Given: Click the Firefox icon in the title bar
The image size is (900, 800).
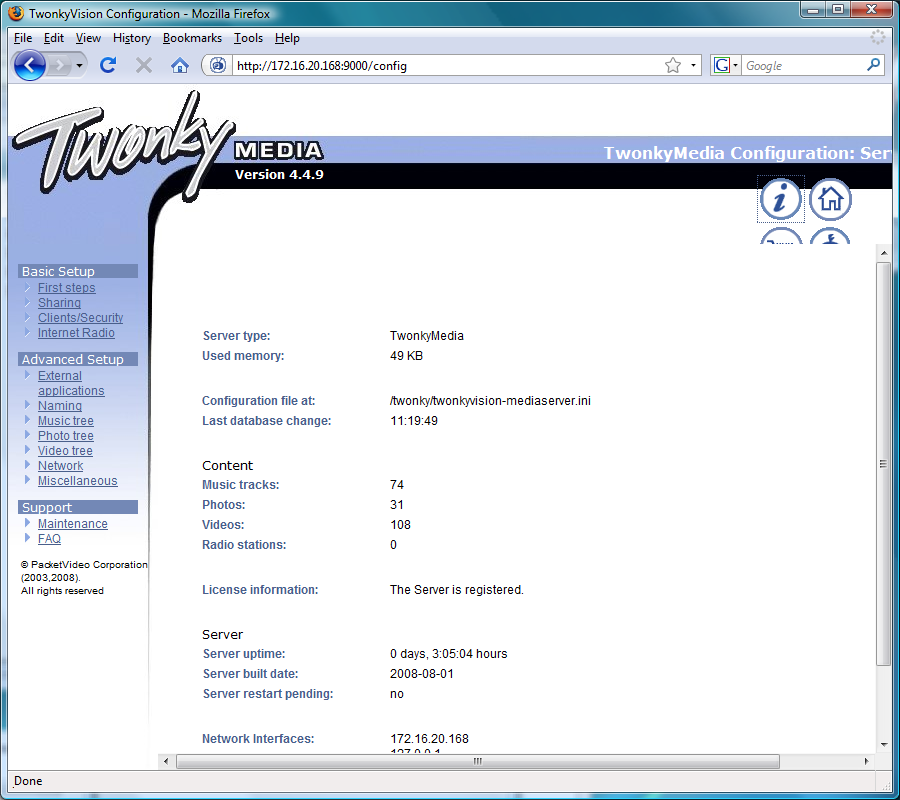Looking at the screenshot, I should coord(16,13).
